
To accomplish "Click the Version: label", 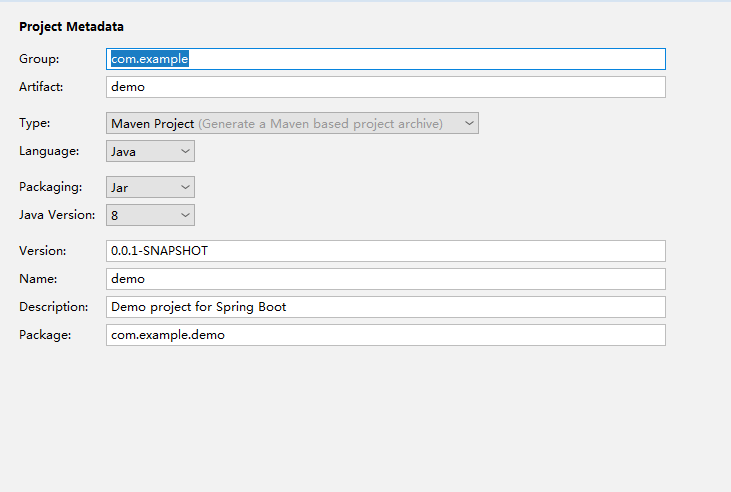I will (42, 251).
